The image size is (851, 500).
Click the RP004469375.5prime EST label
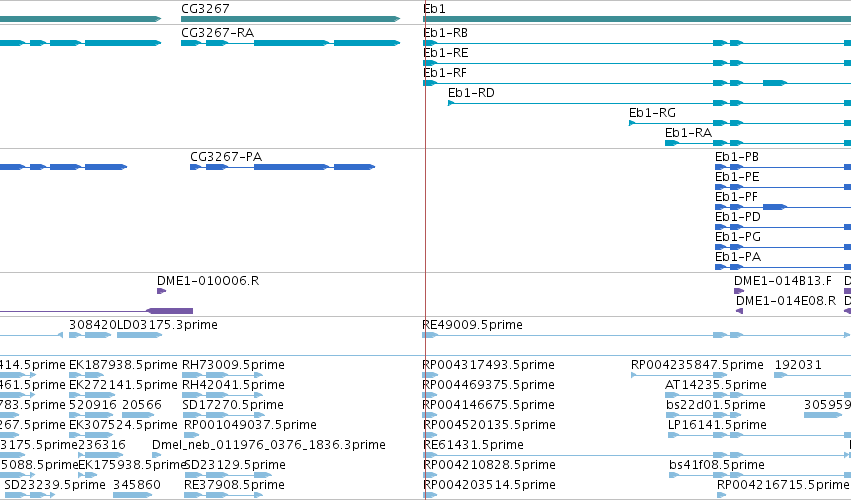488,385
